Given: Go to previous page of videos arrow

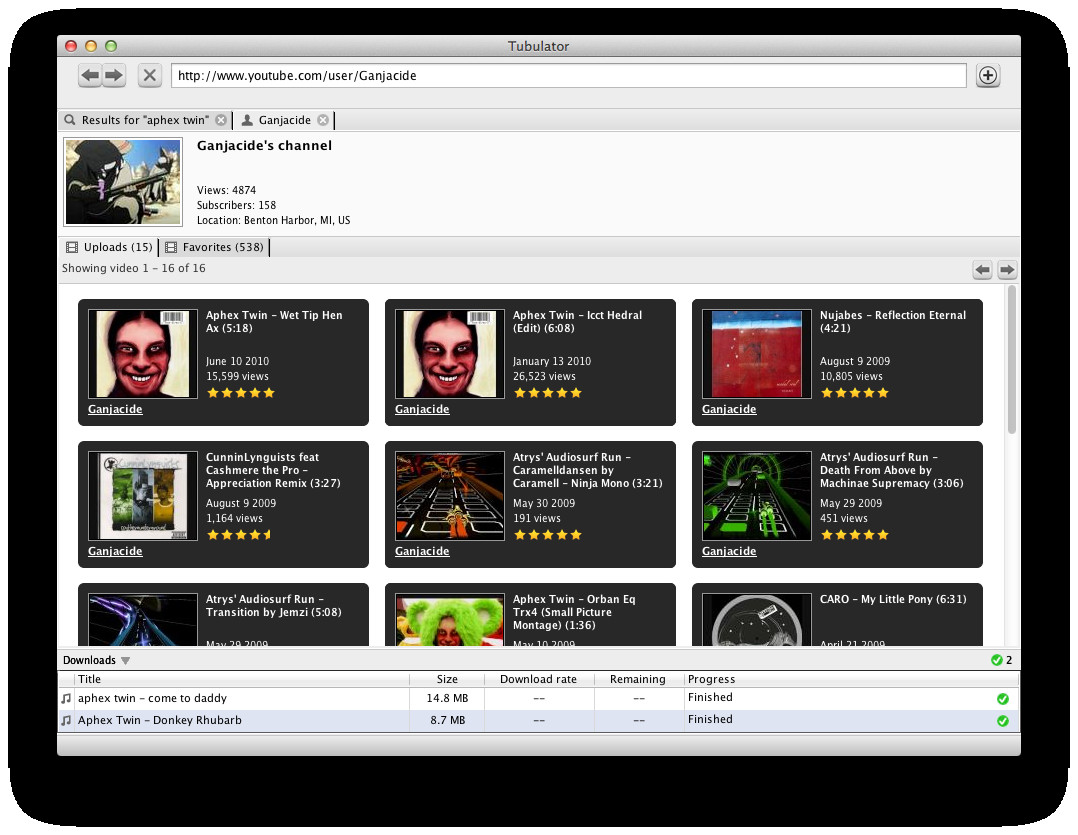Looking at the screenshot, I should pos(982,270).
